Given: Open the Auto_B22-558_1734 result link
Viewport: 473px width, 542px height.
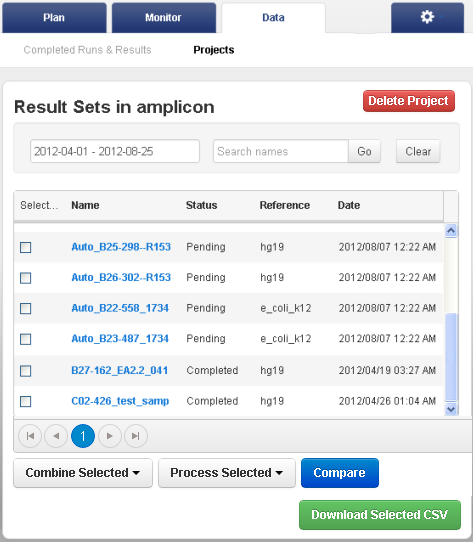Looking at the screenshot, I should coord(120,308).
